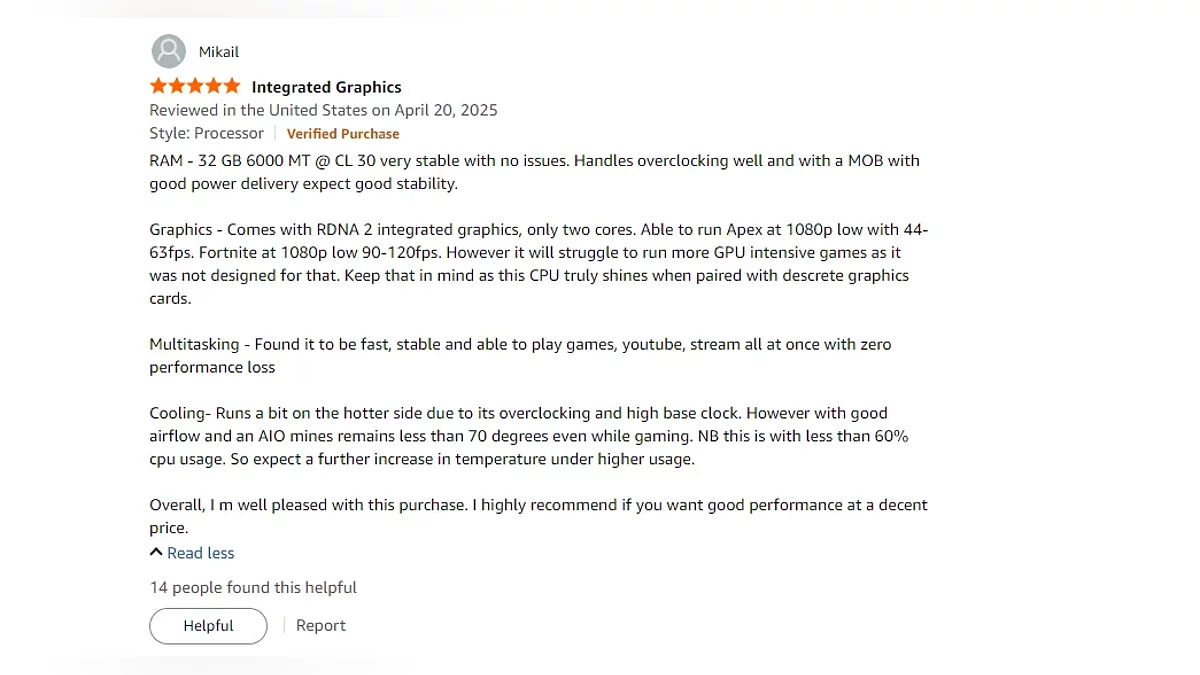Viewport: 1200px width, 675px height.
Task: Click the "Read less" link
Action: [x=200, y=553]
